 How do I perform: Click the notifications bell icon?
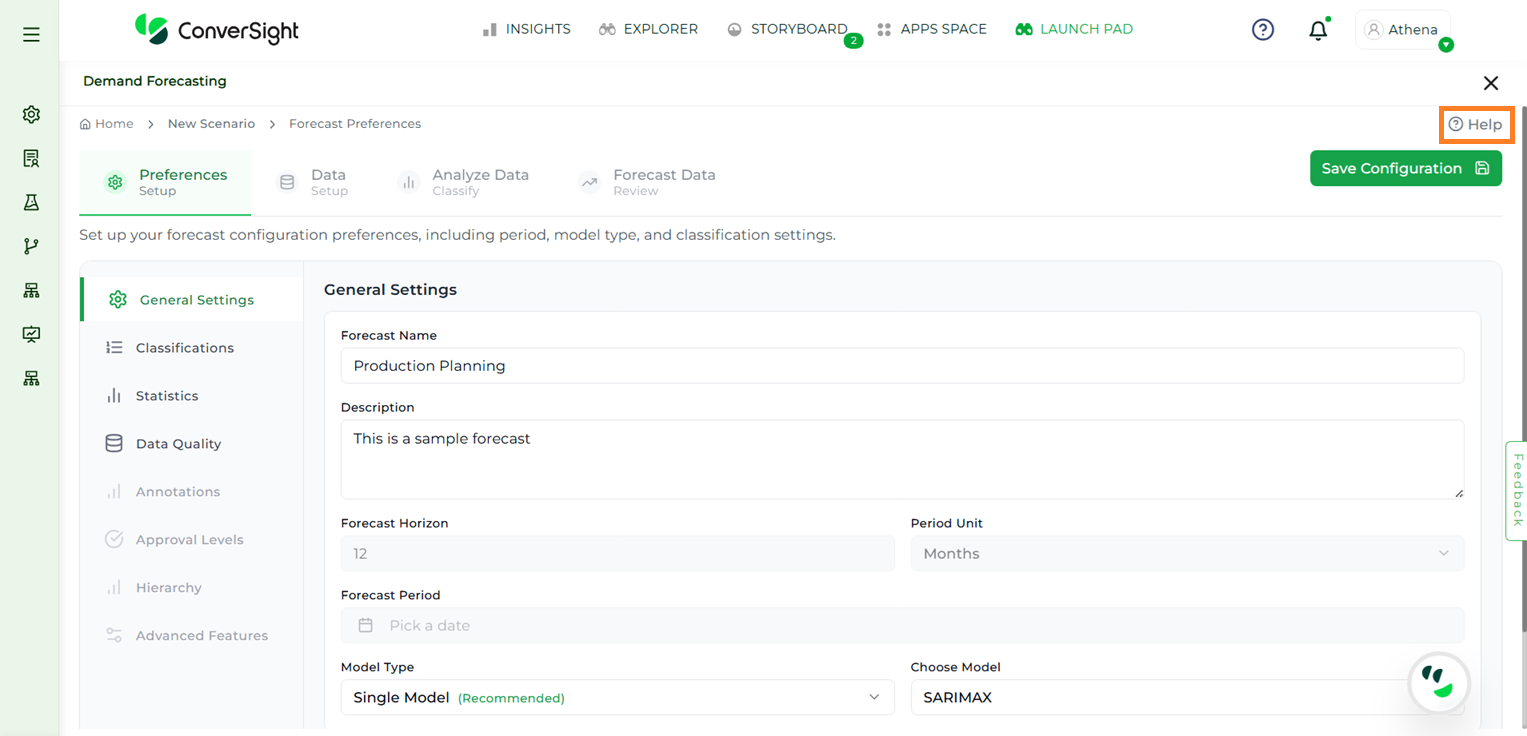click(x=1318, y=30)
